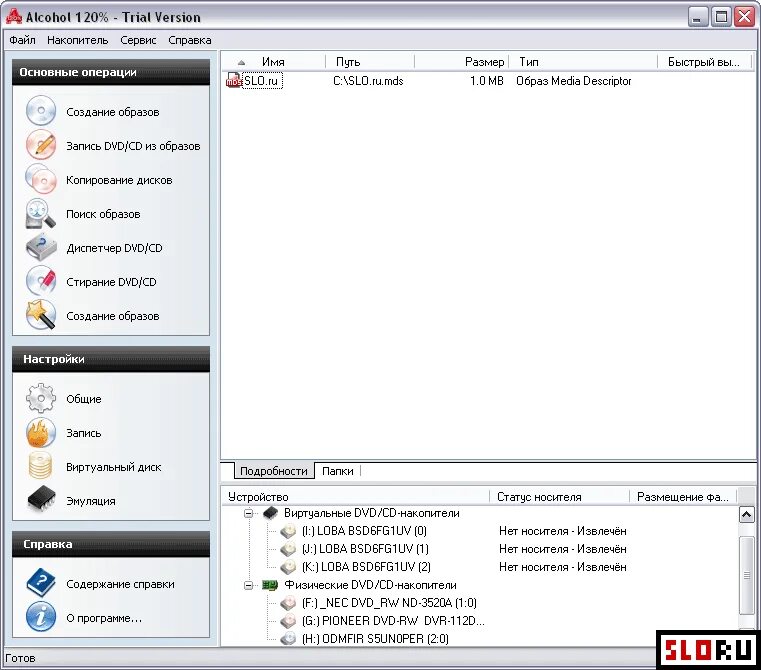Screen dimensions: 761x670
Task: Click the Содержание справки link
Action: pos(120,584)
